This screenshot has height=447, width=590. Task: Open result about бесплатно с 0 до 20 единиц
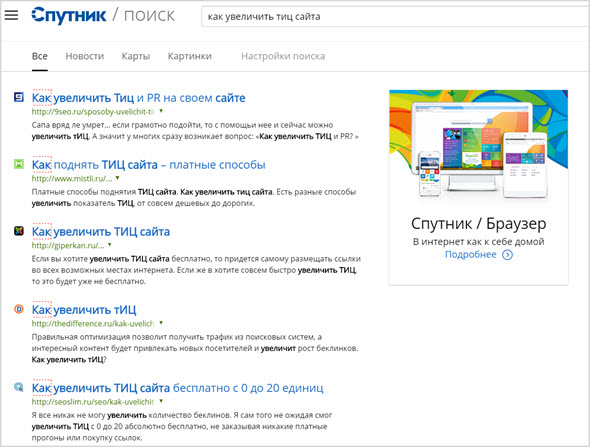coord(178,388)
